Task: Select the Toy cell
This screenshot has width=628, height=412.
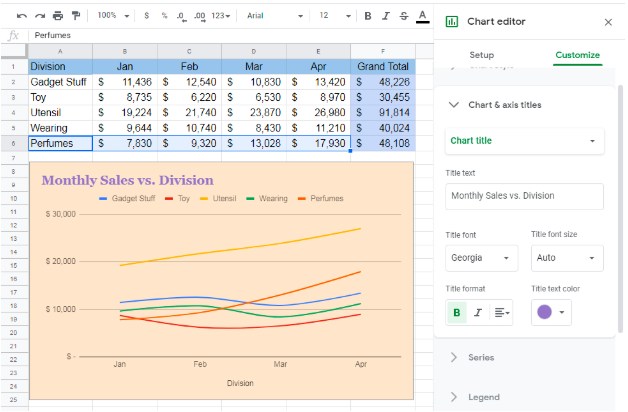Action: pos(60,97)
